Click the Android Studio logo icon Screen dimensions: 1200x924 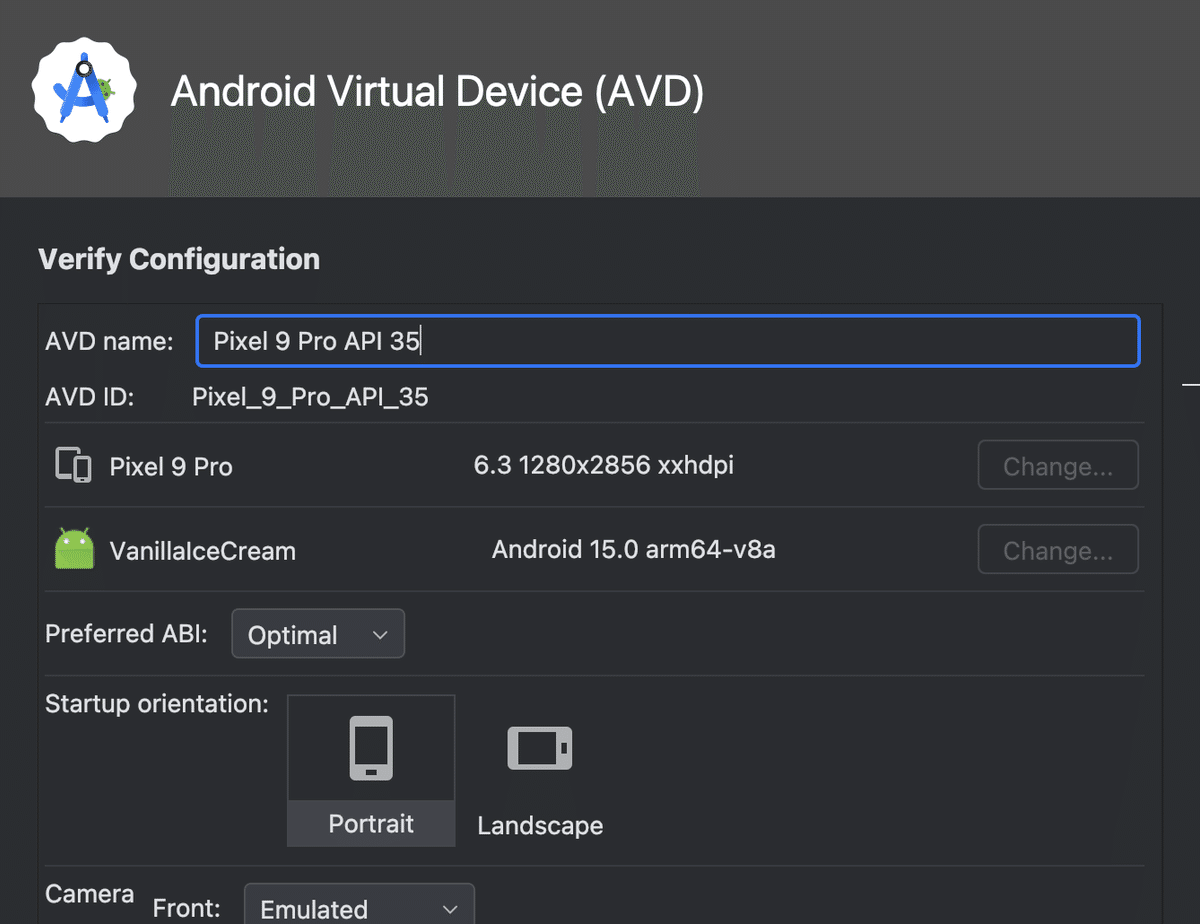coord(84,91)
